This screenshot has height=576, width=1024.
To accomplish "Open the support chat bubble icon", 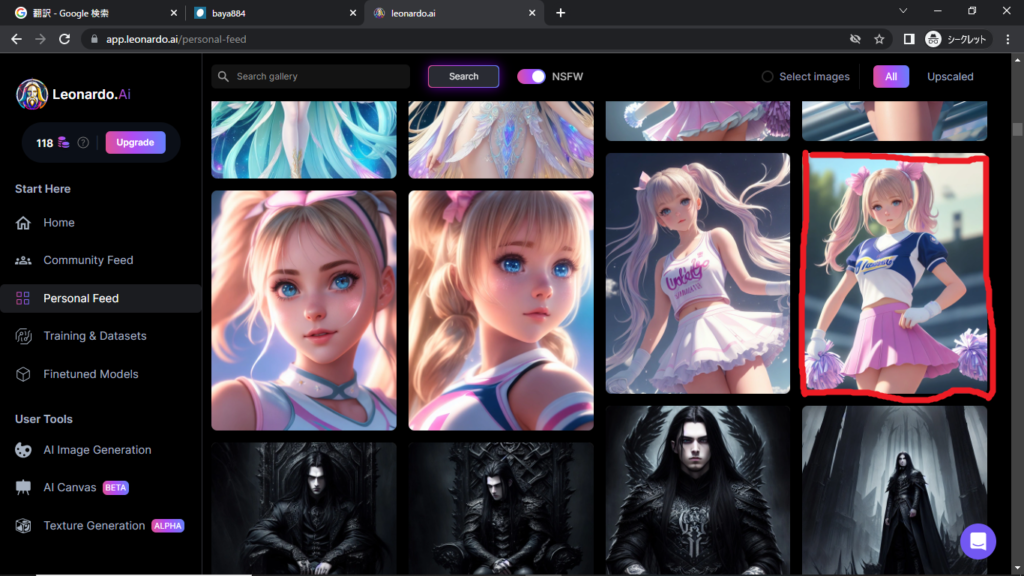I will pyautogui.click(x=977, y=541).
